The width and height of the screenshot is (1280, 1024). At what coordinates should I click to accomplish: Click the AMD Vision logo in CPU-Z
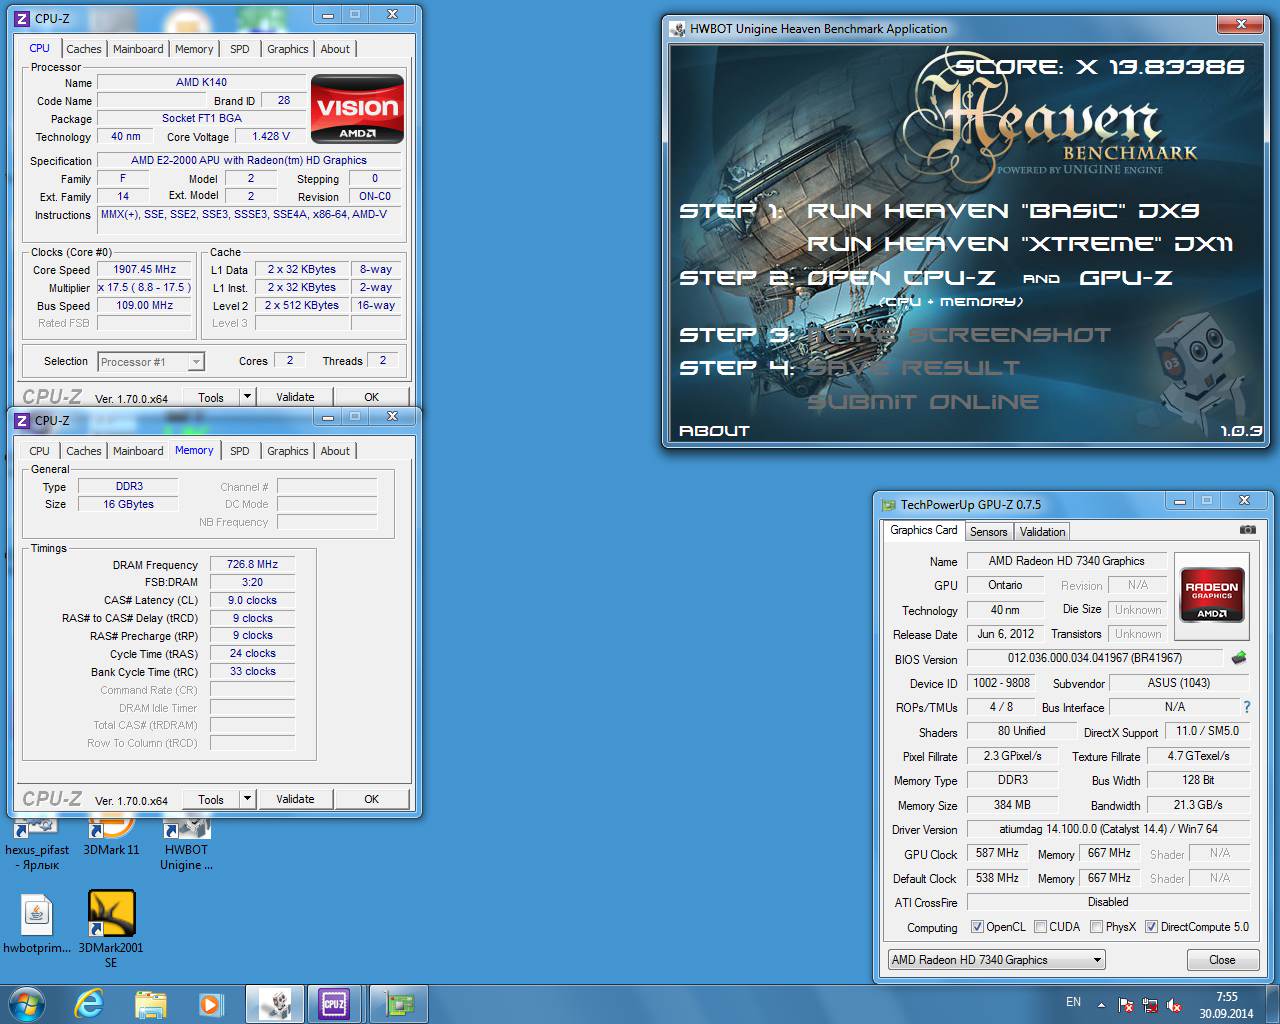[x=357, y=108]
